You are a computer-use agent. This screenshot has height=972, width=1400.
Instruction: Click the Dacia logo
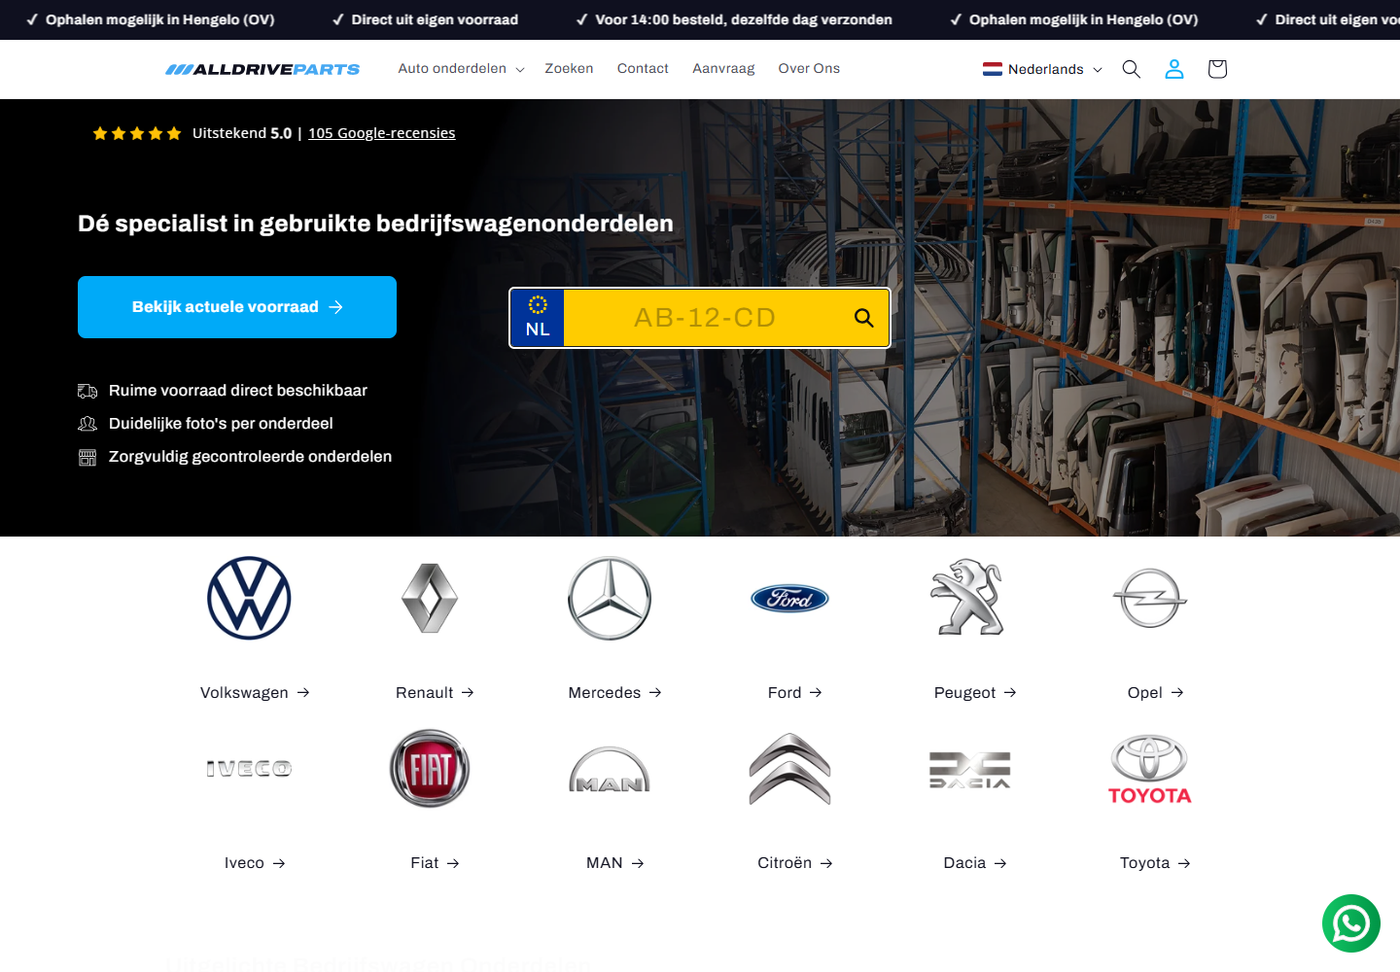click(970, 769)
